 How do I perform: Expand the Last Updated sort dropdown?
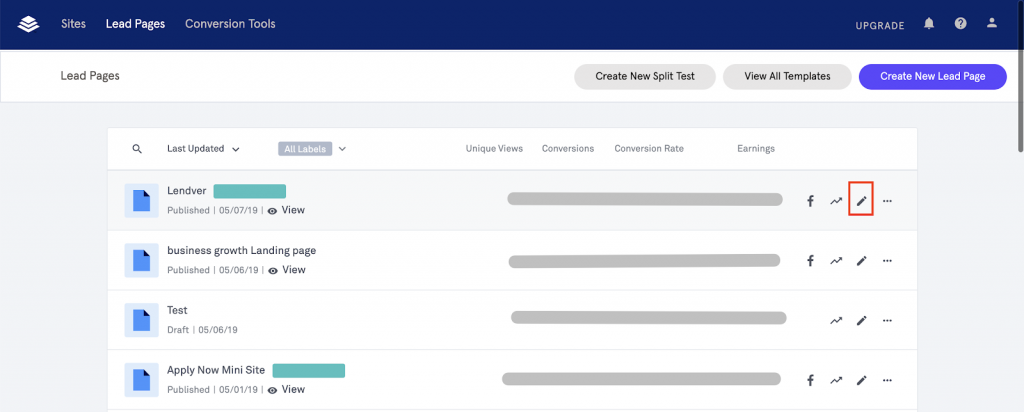pos(203,149)
